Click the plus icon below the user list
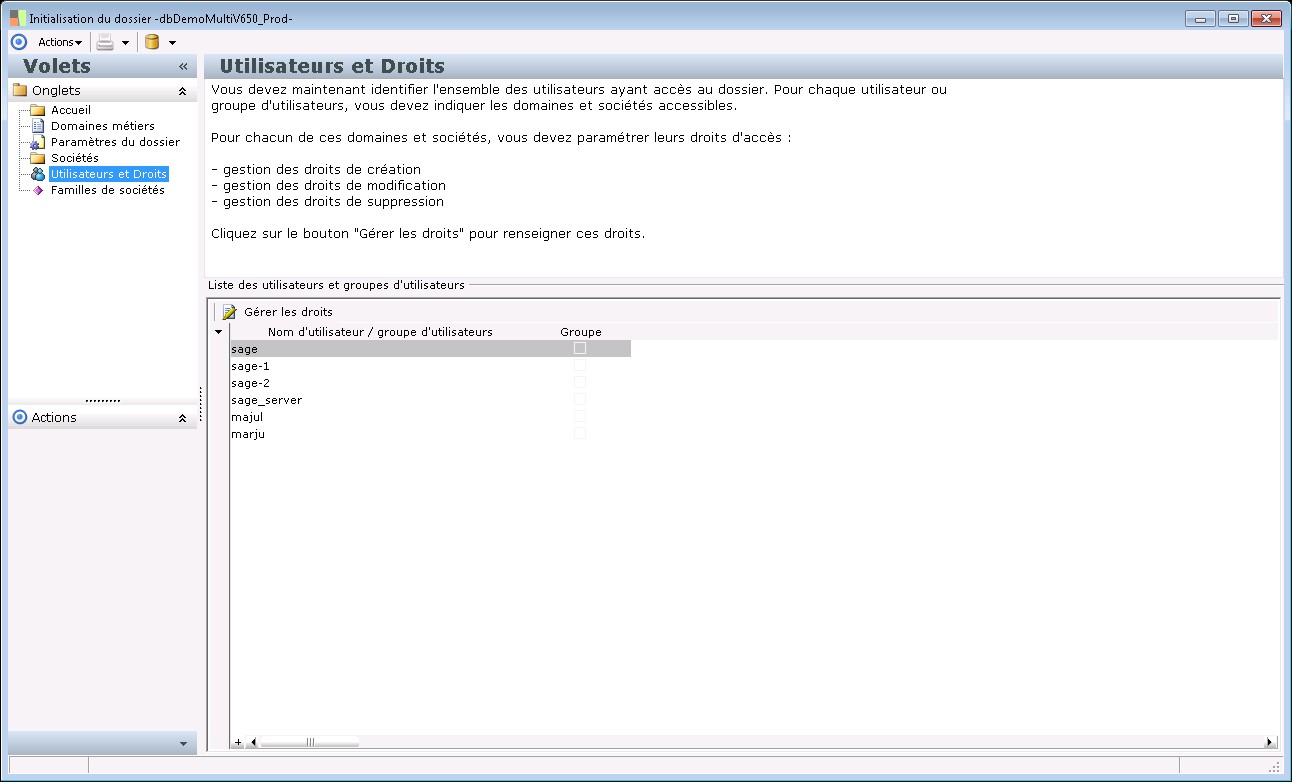 pyautogui.click(x=238, y=742)
